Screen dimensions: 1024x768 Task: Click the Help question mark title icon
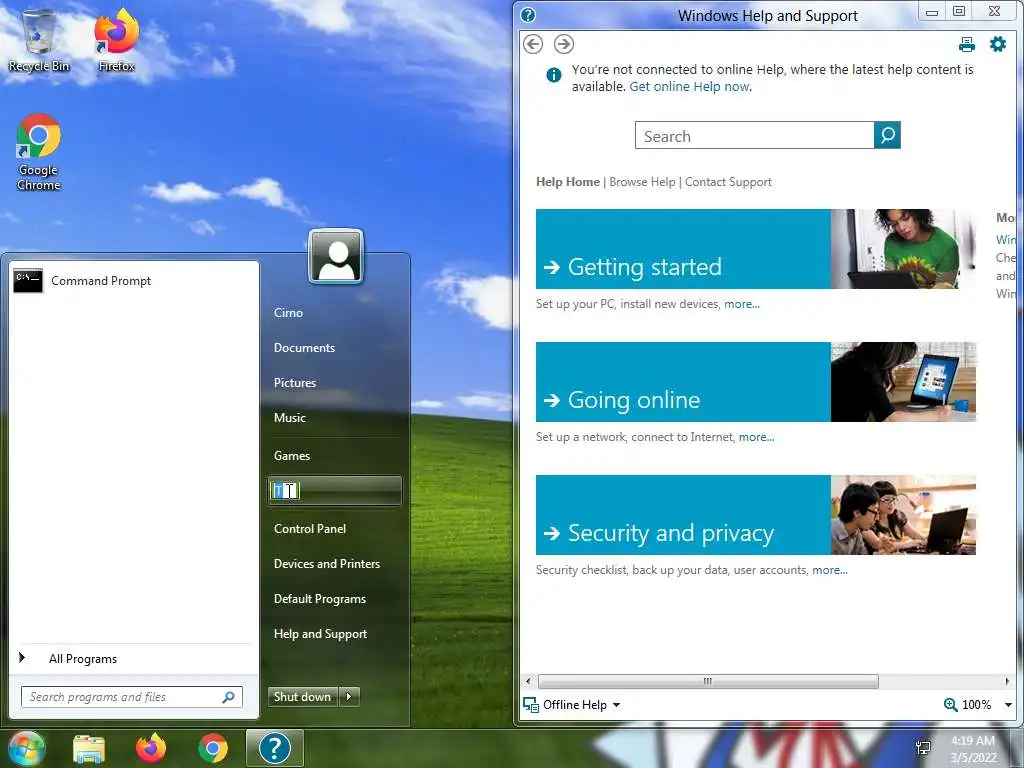point(528,15)
